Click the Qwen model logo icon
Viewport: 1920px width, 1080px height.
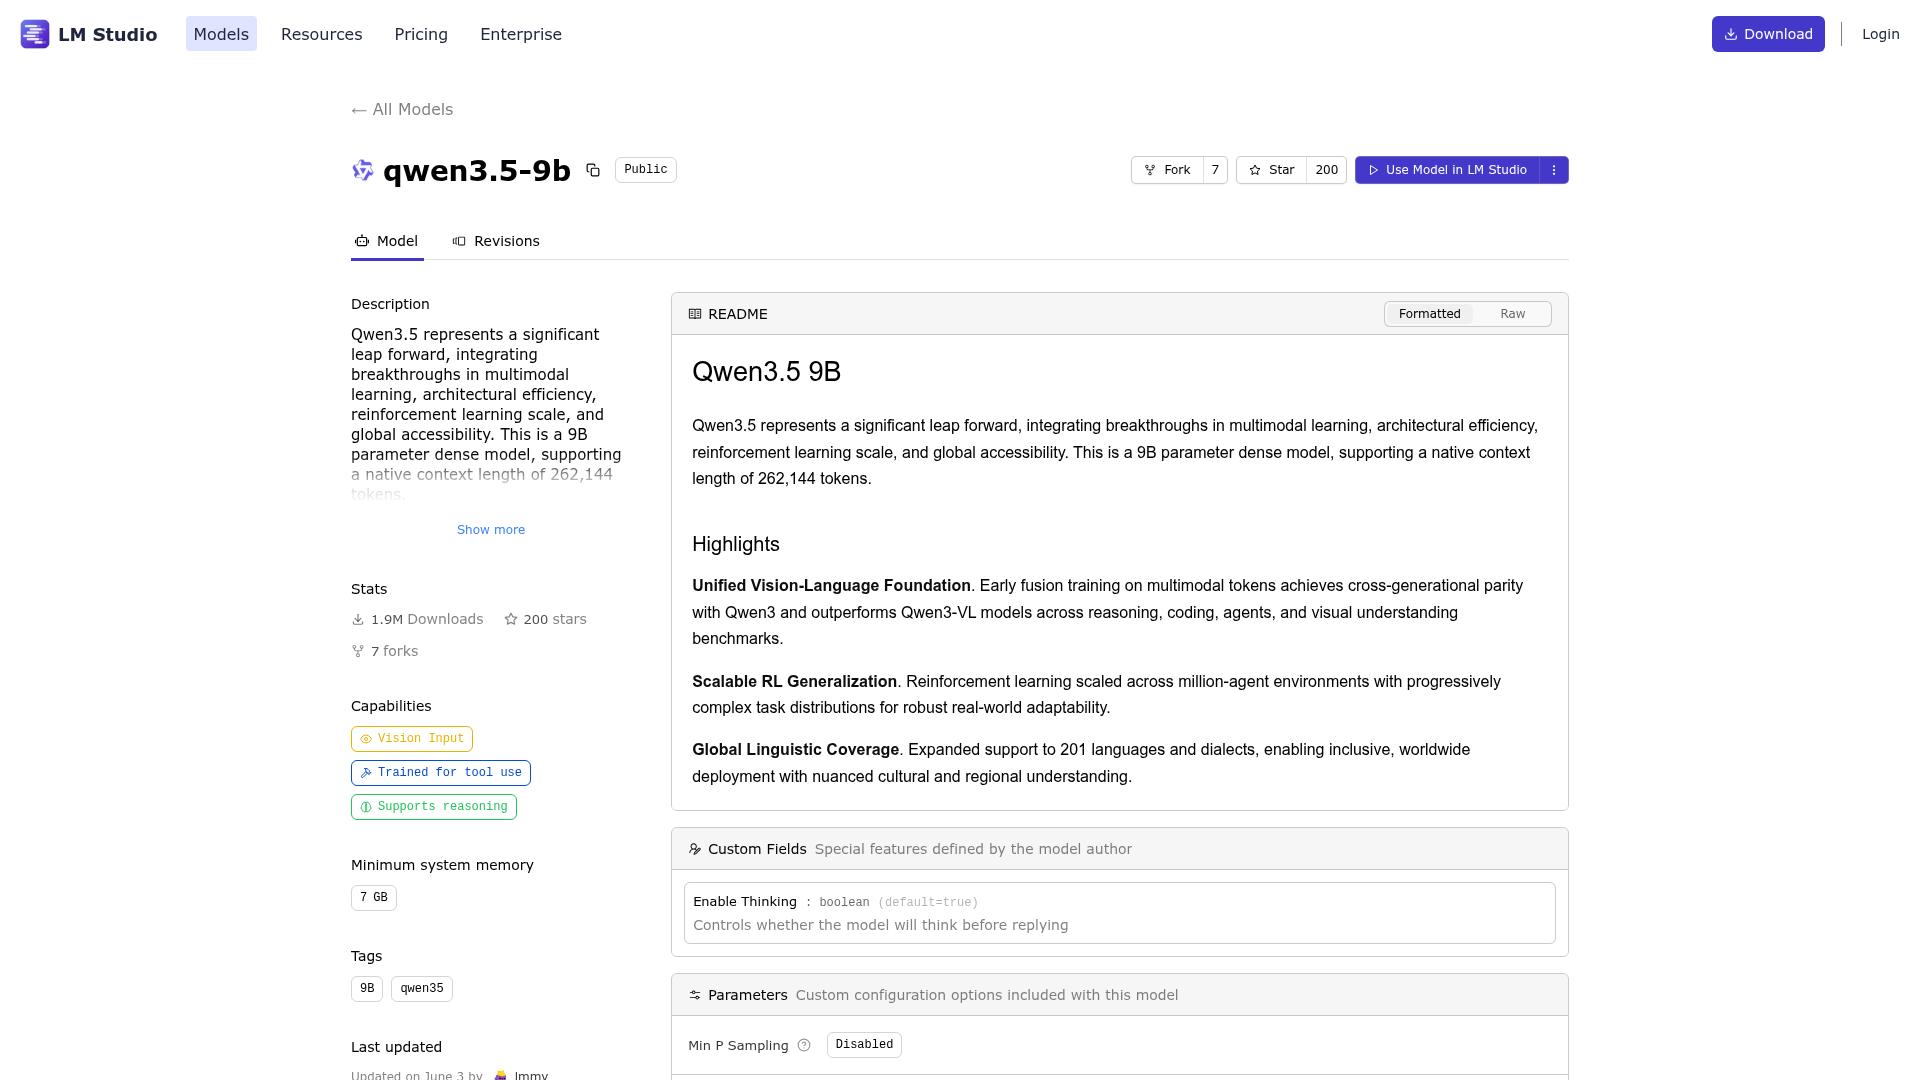[x=363, y=170]
